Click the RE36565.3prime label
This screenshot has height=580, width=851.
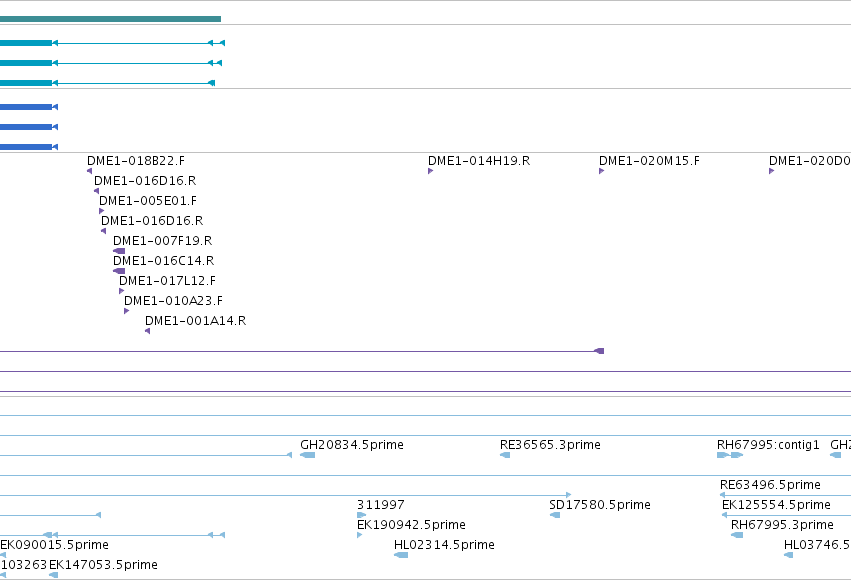pyautogui.click(x=550, y=445)
